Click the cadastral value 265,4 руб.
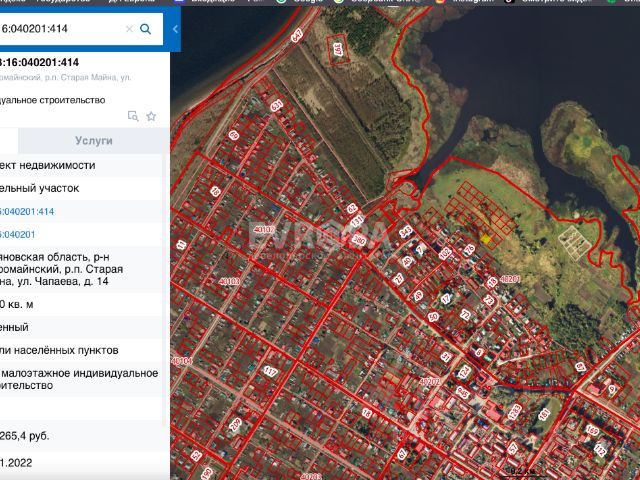Image resolution: width=640 pixels, height=480 pixels. tap(24, 436)
